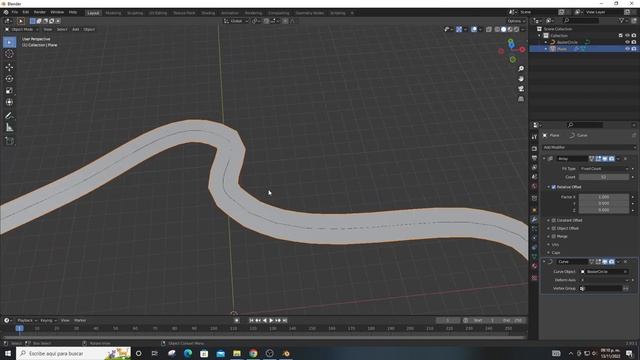The image size is (640, 360).
Task: Switch to wireframe viewport shading mode
Action: coord(497,29)
